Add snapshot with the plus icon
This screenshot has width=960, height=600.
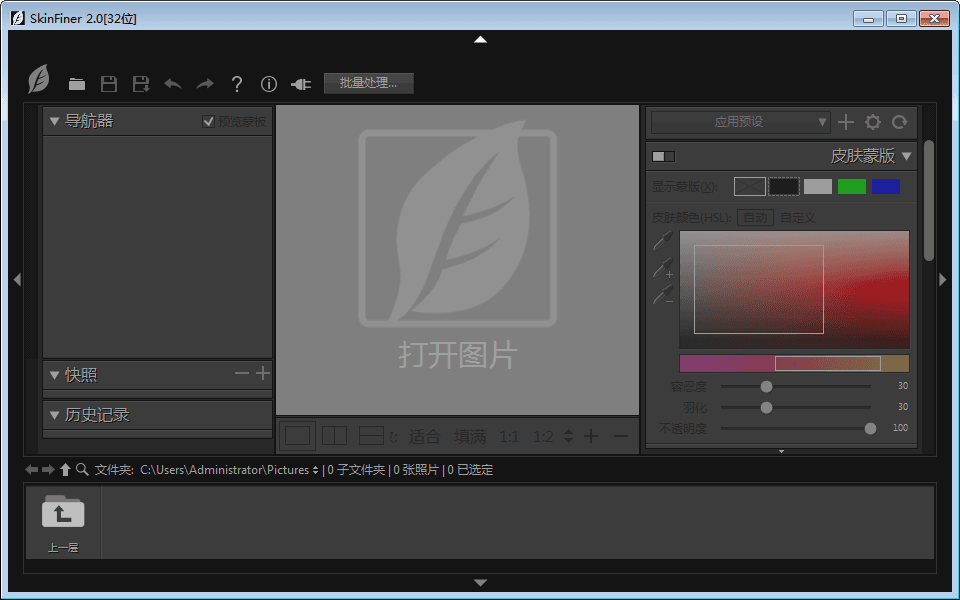tap(263, 373)
